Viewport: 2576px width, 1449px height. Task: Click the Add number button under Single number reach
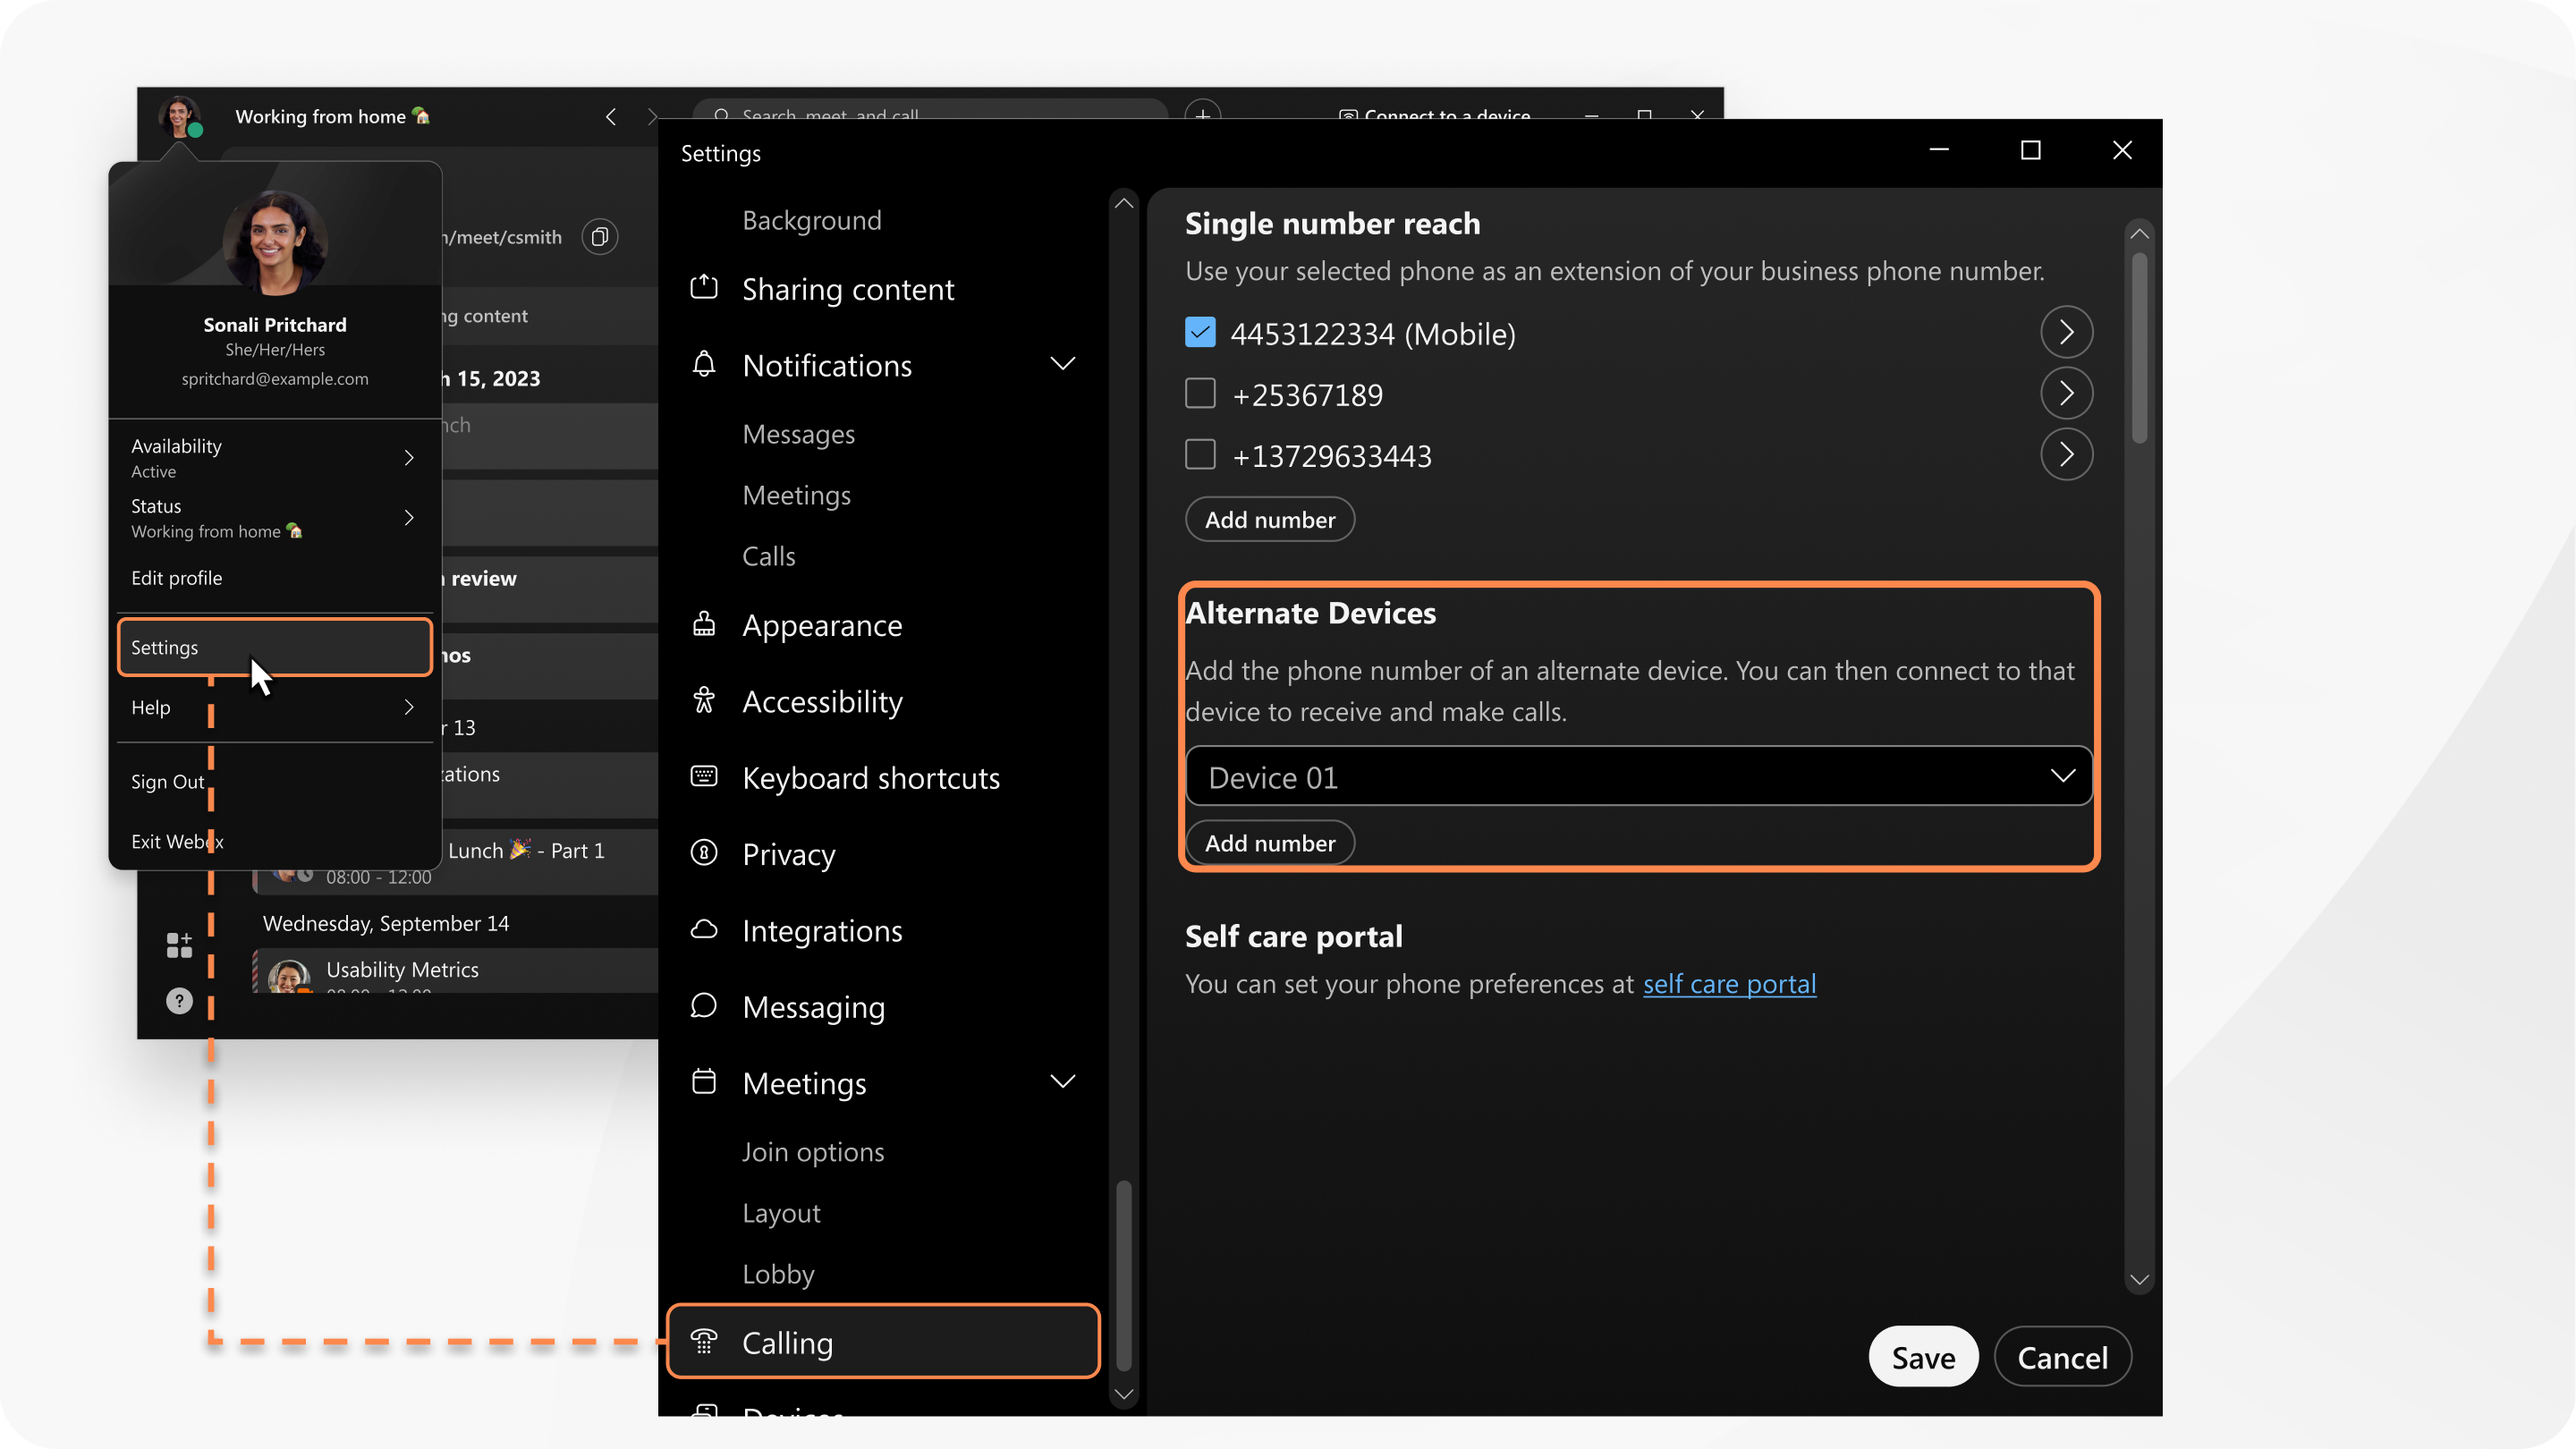[x=1270, y=519]
